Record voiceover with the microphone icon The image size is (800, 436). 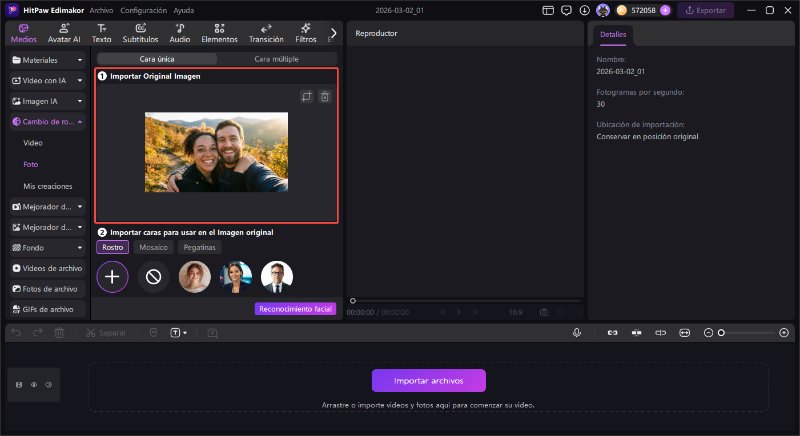coord(577,333)
